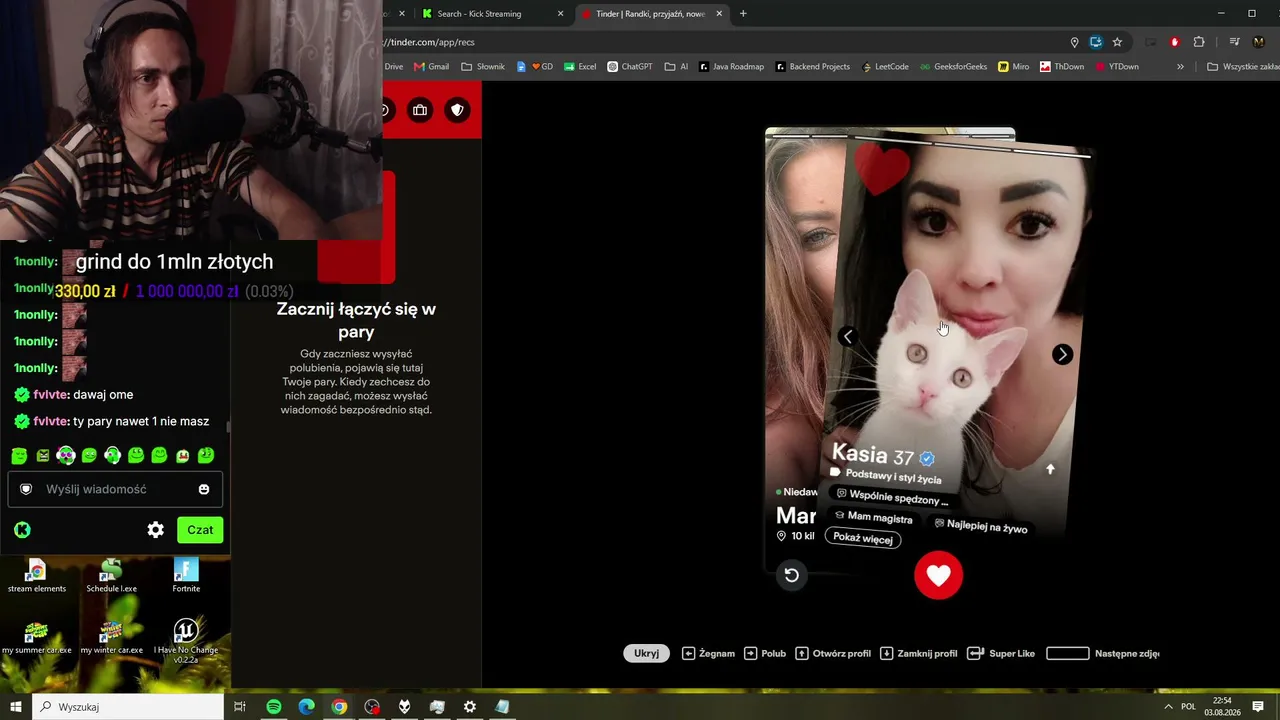Select the 'Schedule I.exe' desktop shortcut
Viewport: 1280px width, 720px height.
[111, 576]
